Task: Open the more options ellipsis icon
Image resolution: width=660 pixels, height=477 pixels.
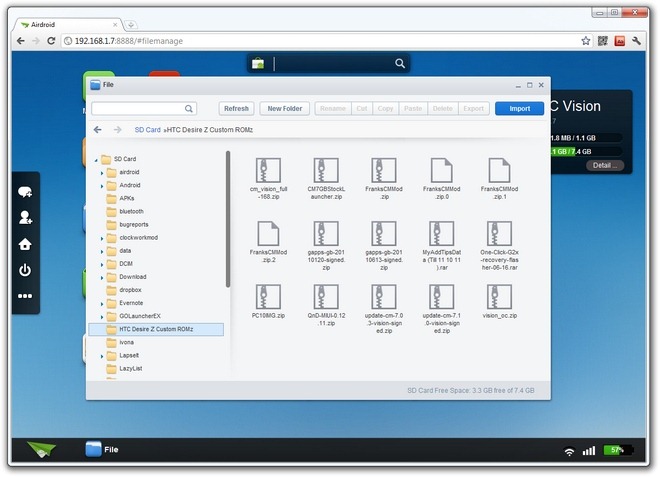Action: click(x=25, y=296)
